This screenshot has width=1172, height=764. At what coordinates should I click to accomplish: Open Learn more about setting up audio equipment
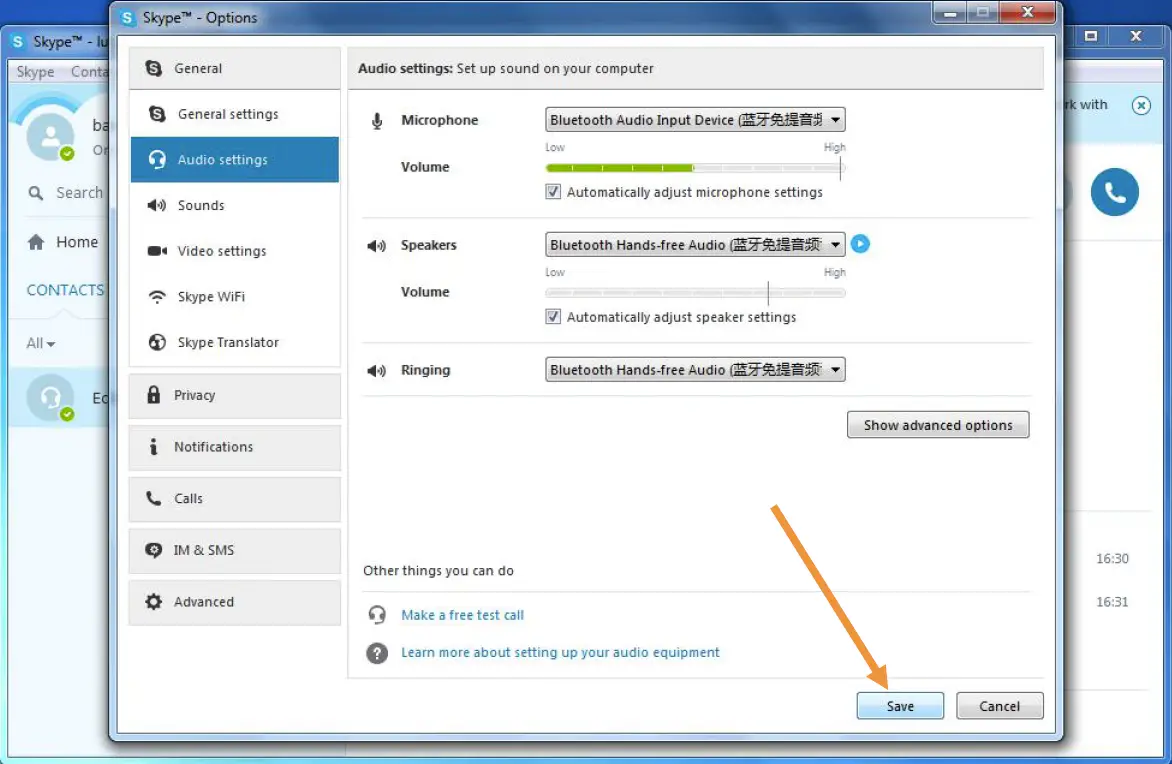coord(560,652)
